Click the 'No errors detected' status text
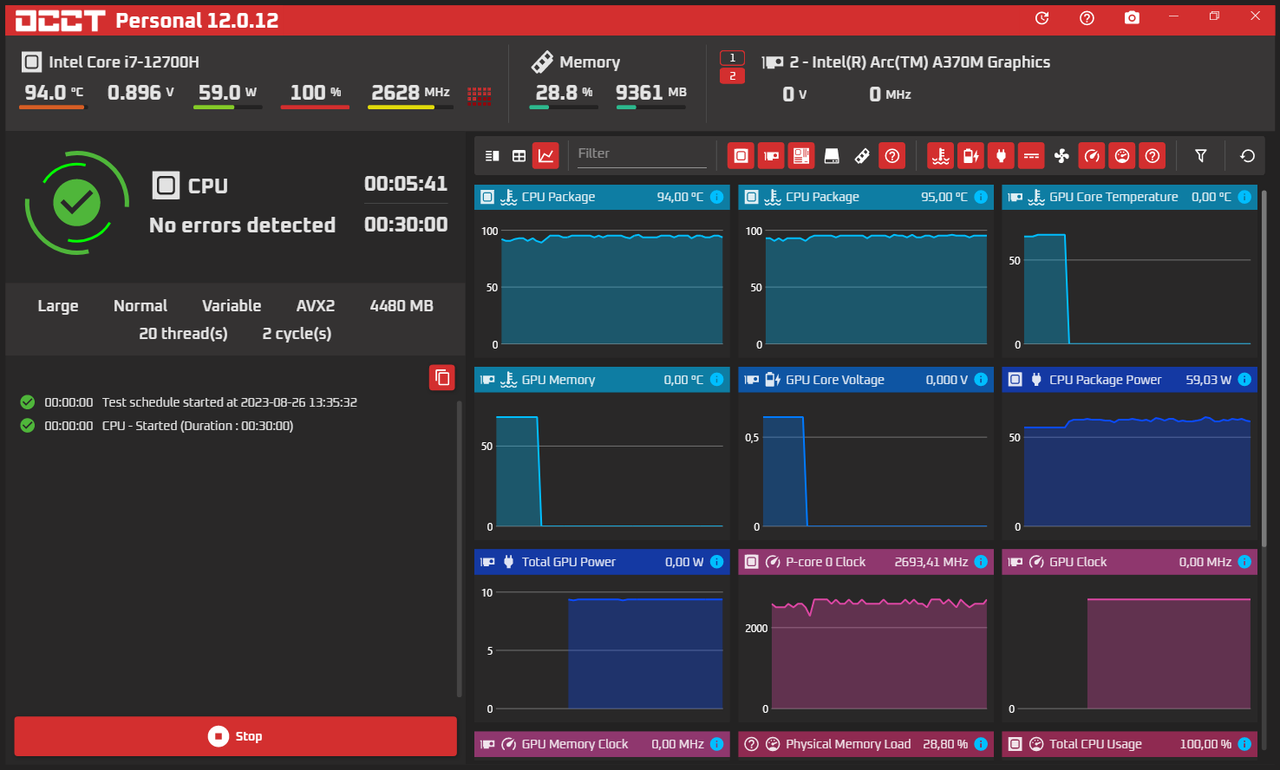Viewport: 1280px width, 770px height. click(242, 225)
